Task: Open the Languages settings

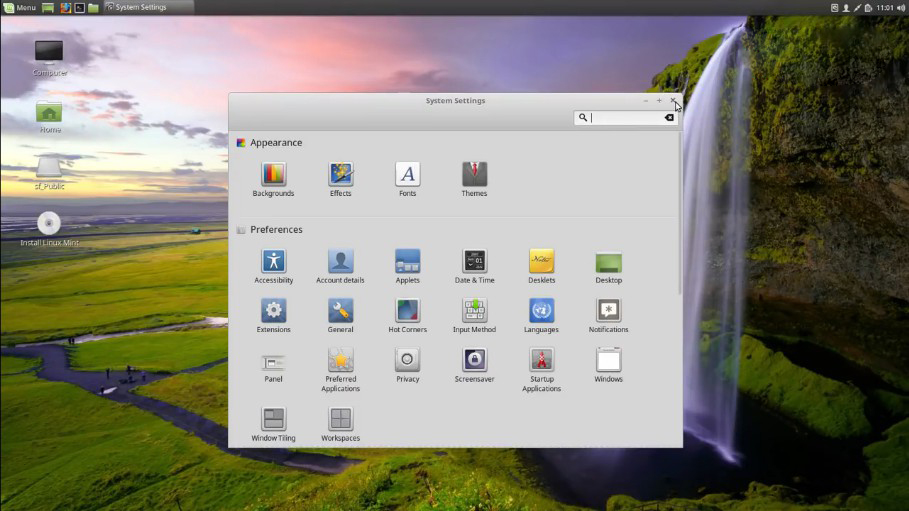Action: [541, 316]
